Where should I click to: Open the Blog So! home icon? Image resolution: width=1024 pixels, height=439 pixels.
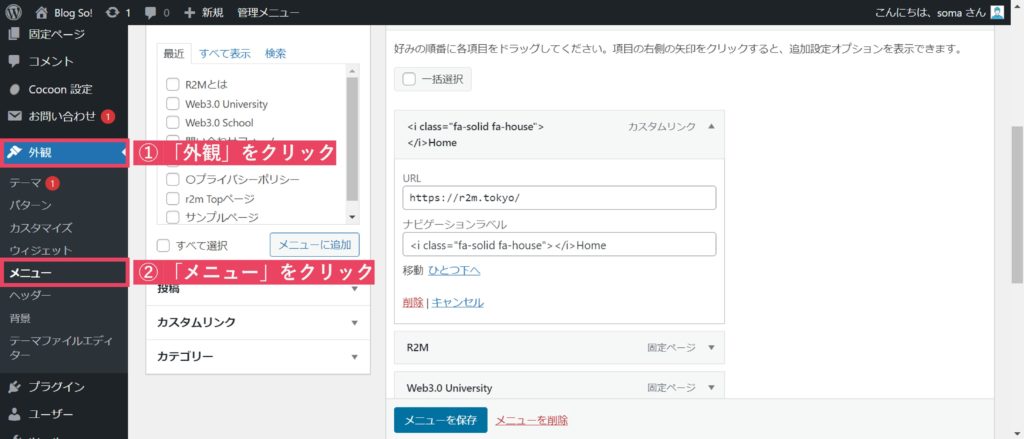[41, 13]
